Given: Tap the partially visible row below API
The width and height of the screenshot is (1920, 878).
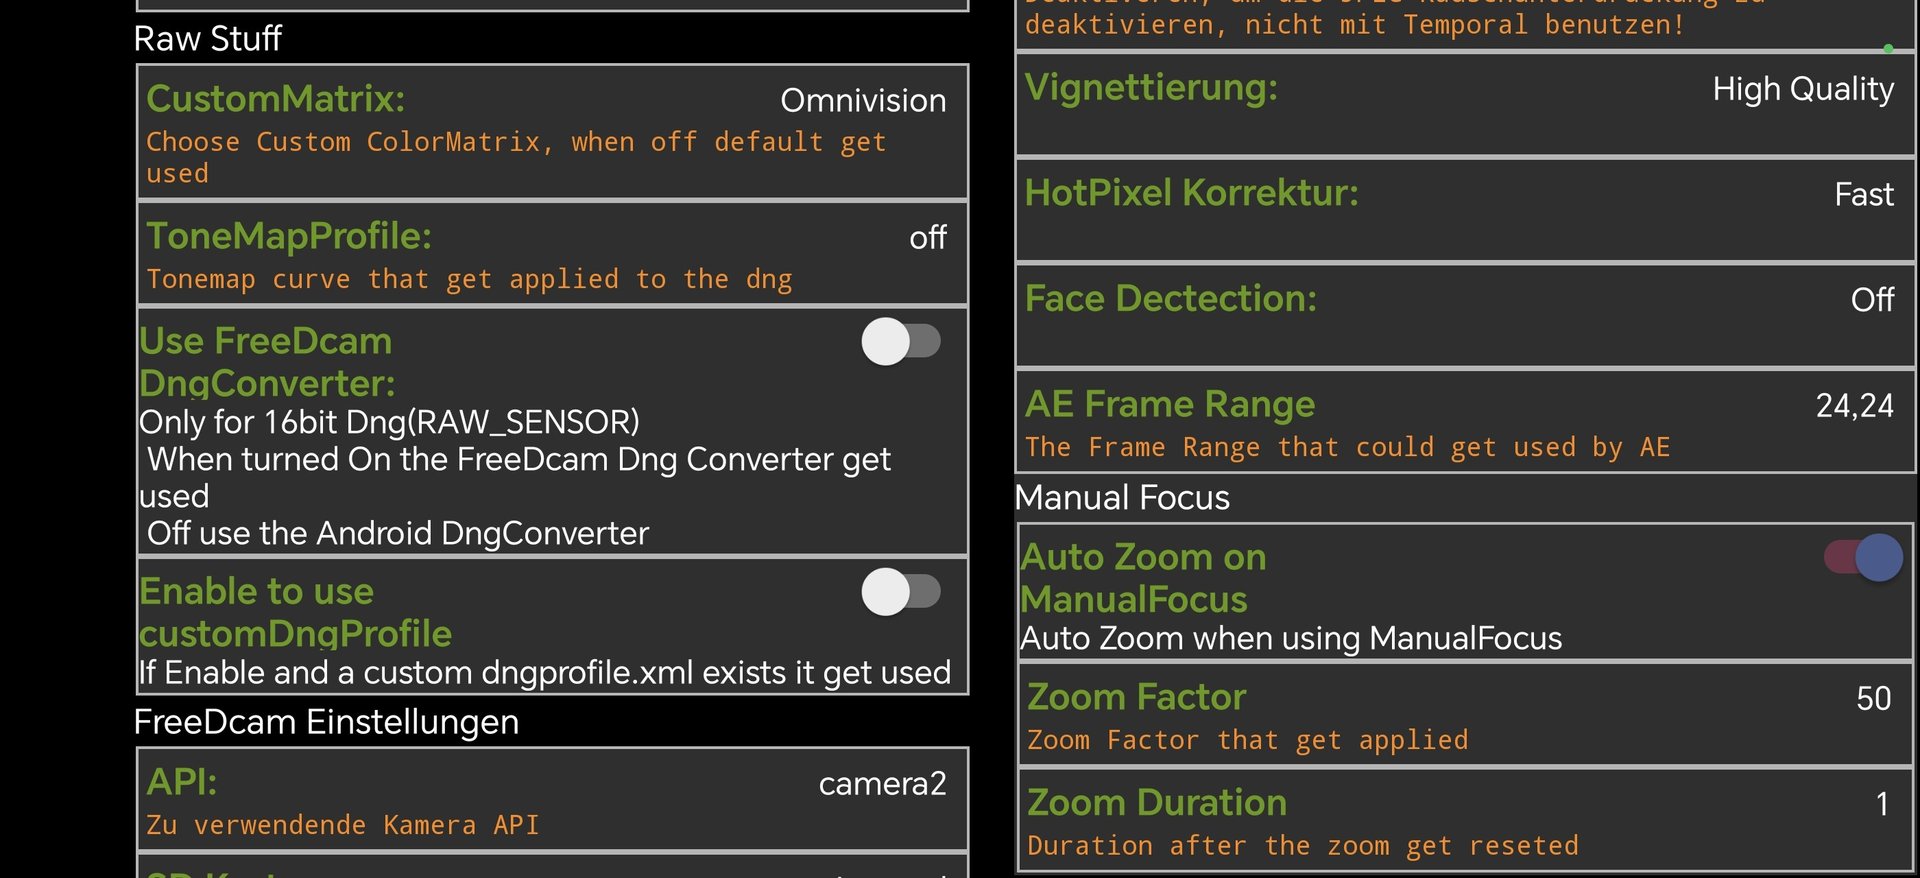Looking at the screenshot, I should click(552, 868).
